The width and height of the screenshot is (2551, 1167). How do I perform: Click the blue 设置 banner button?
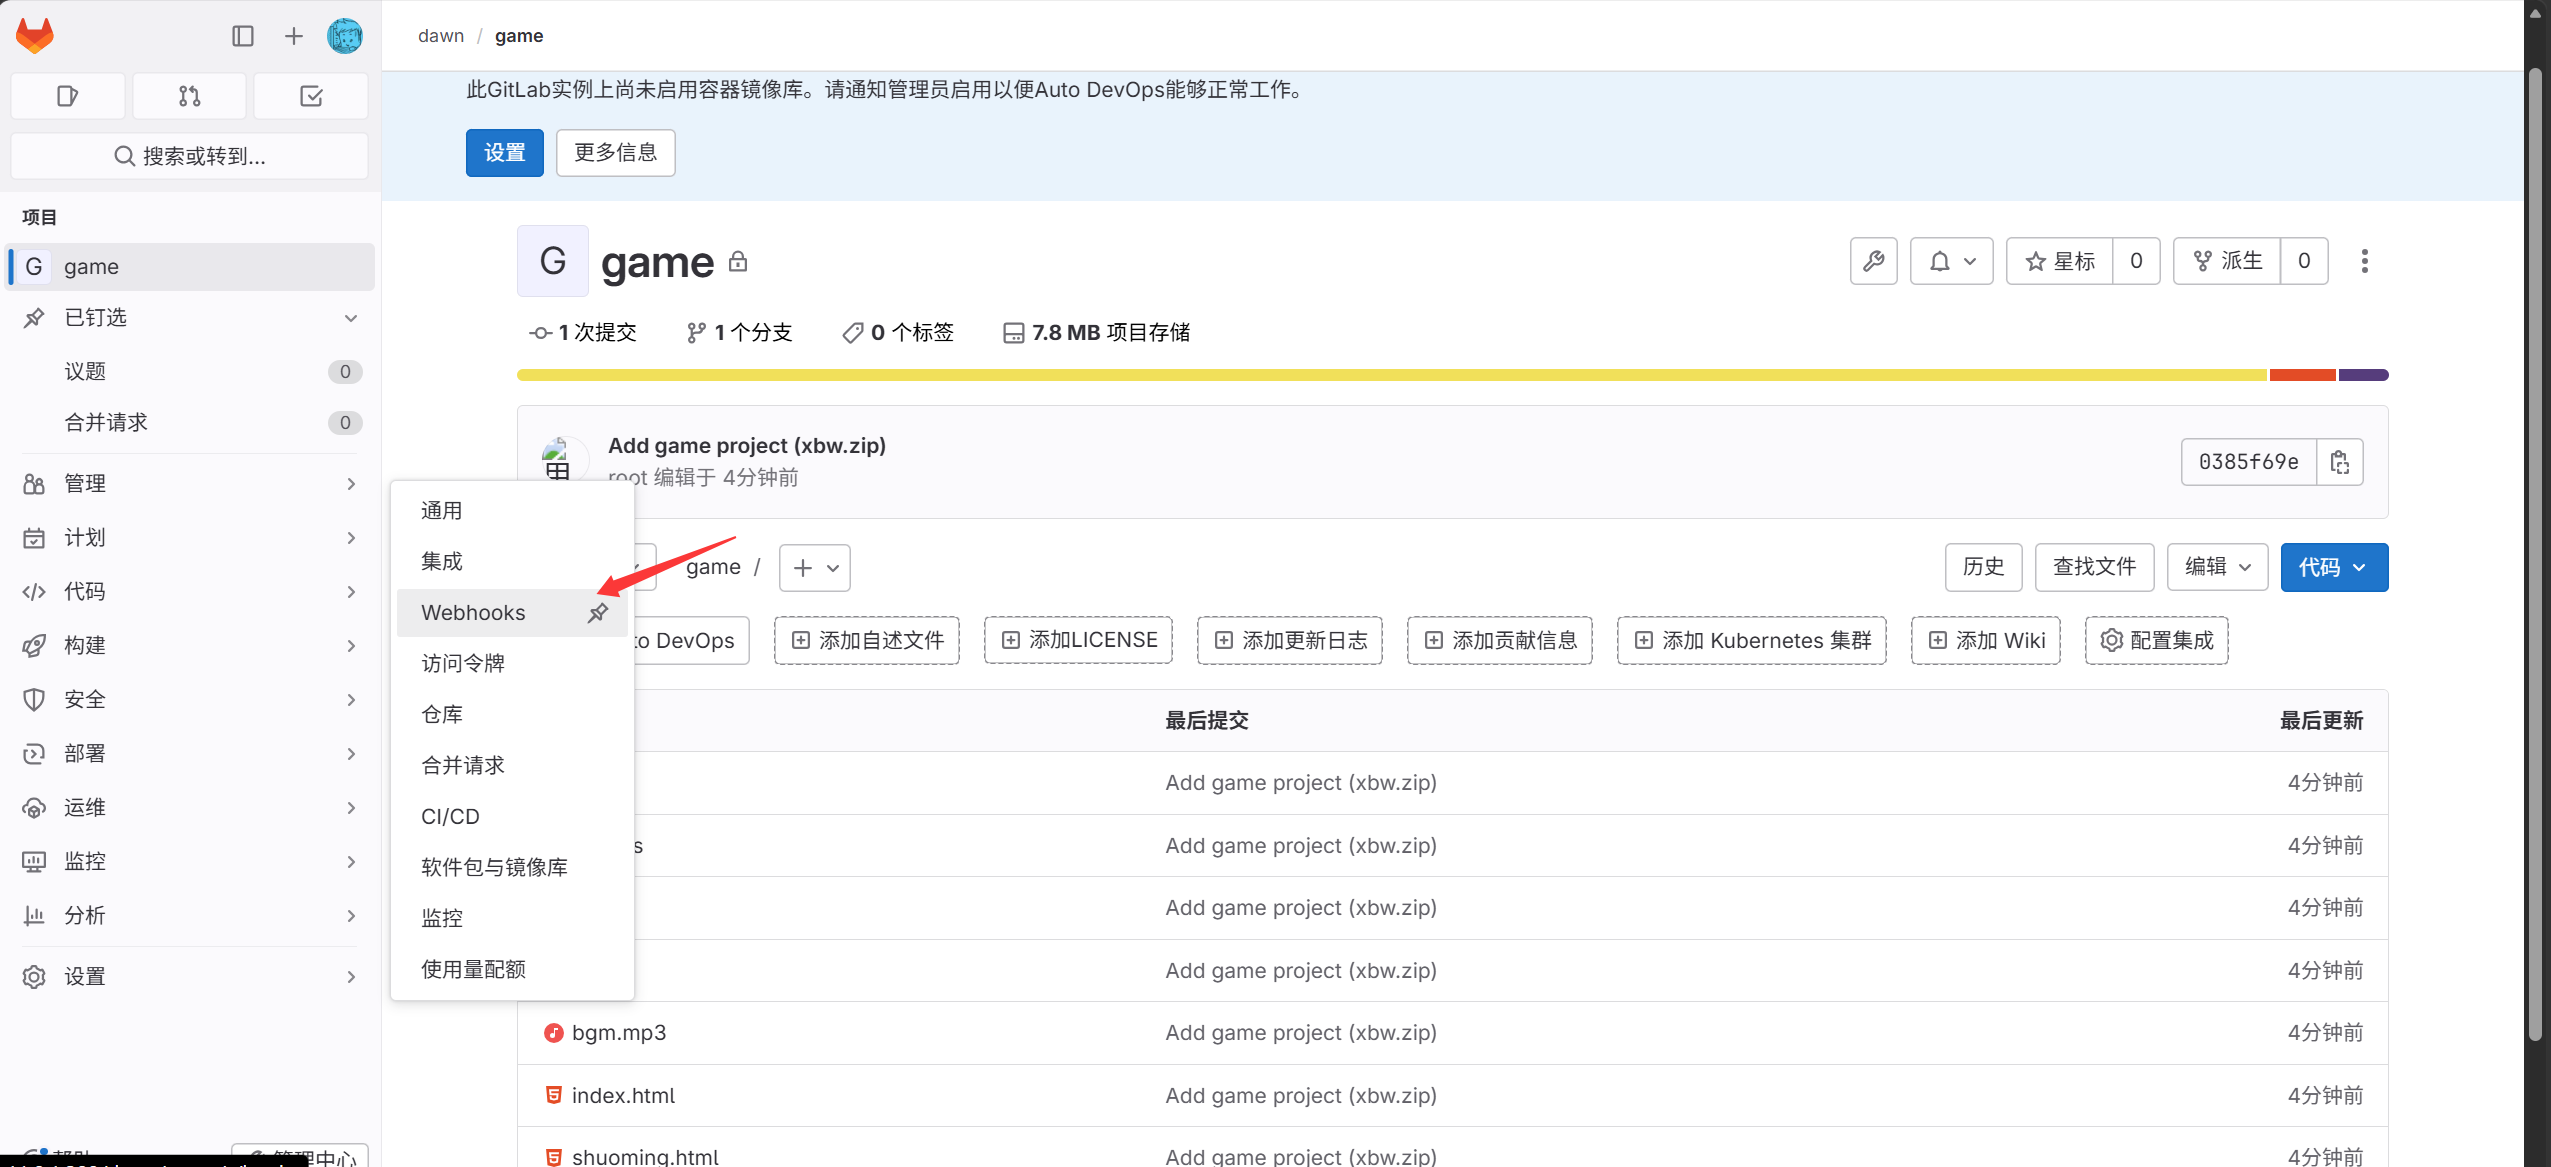[x=504, y=153]
